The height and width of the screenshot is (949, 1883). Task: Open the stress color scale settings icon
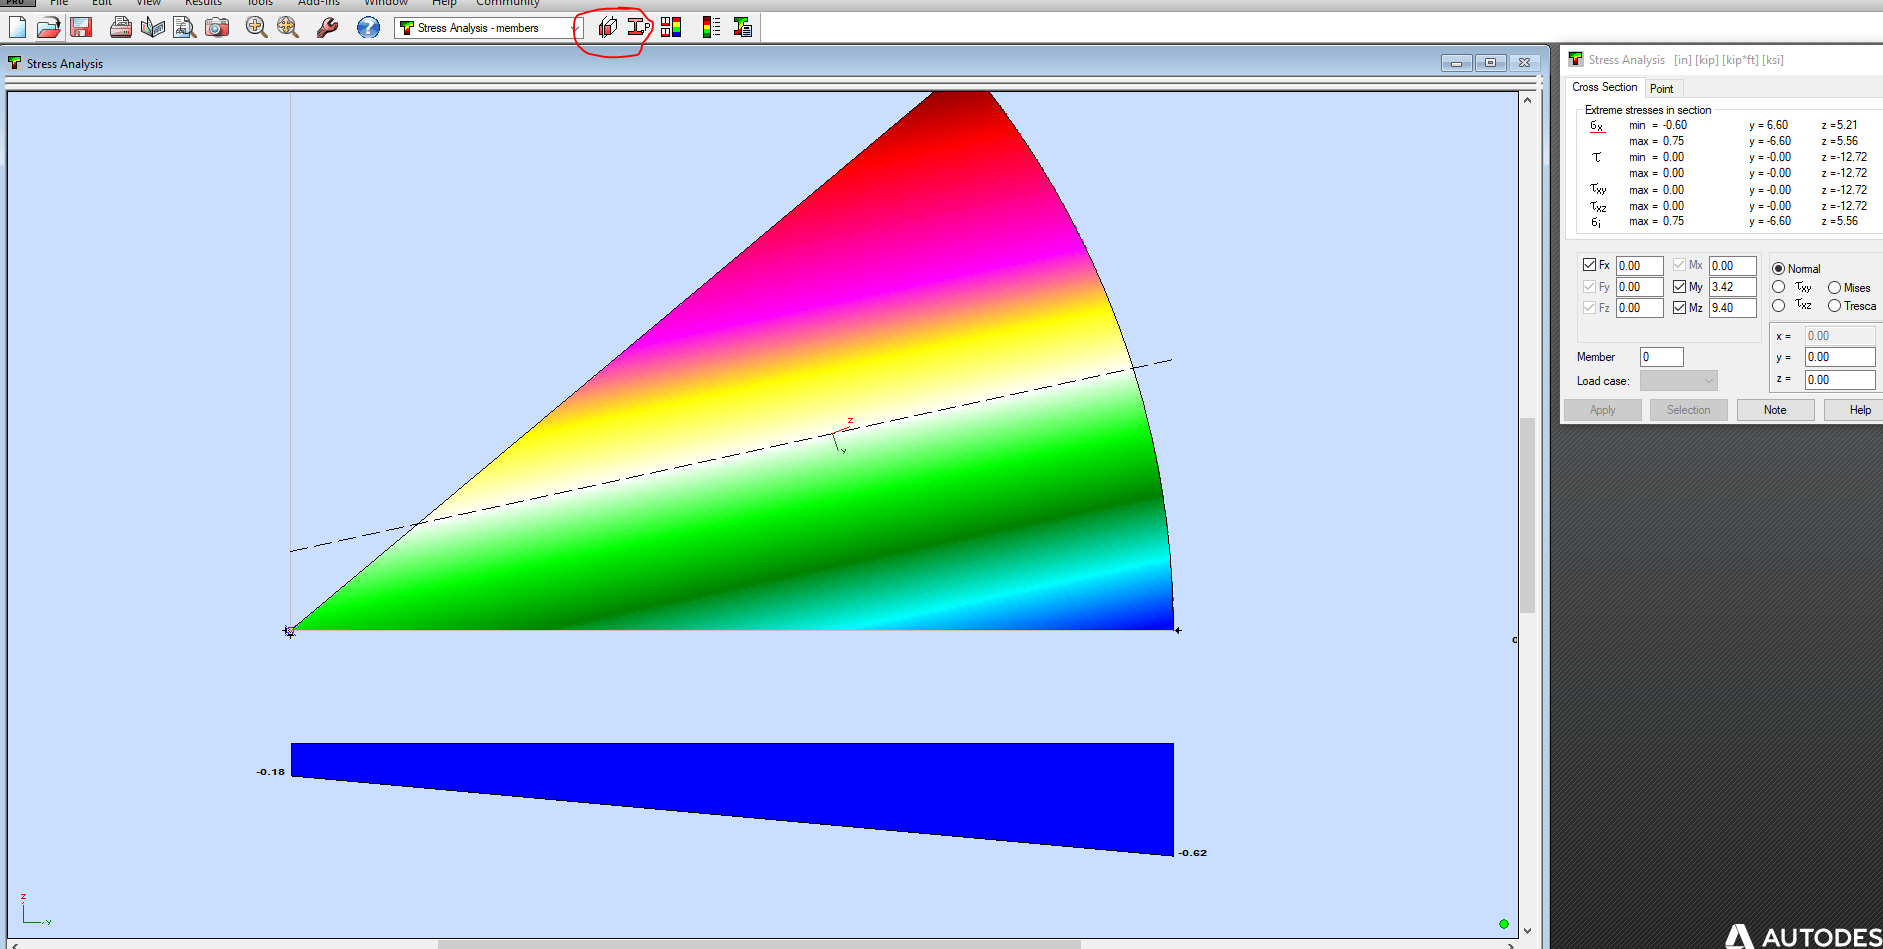711,27
